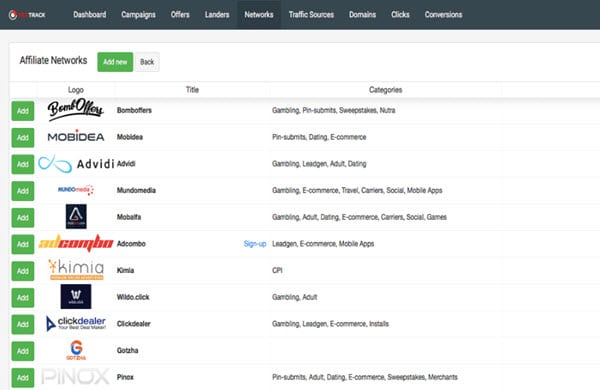
Task: Open Traffic Sources page
Action: pos(311,15)
